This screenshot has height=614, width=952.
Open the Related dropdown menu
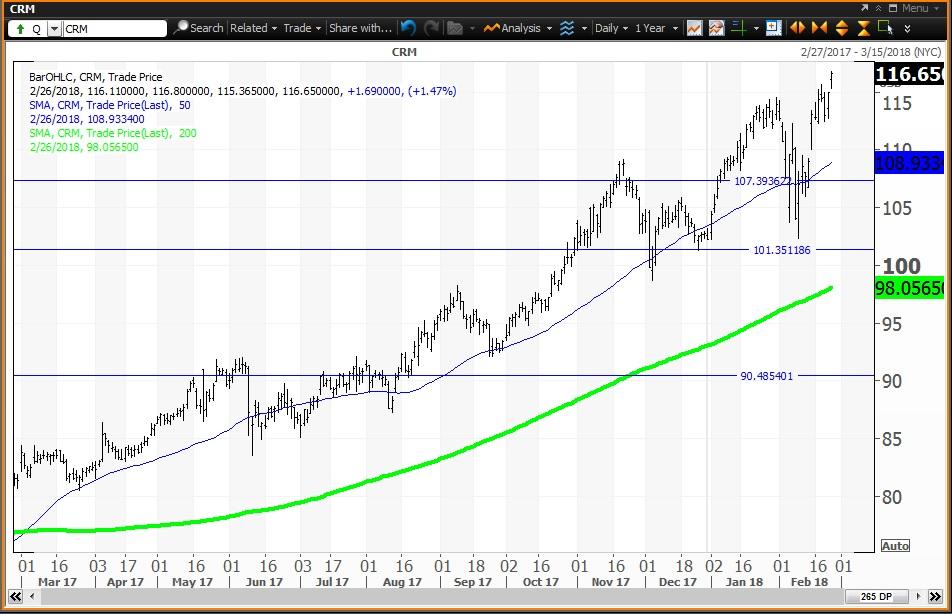[x=253, y=28]
